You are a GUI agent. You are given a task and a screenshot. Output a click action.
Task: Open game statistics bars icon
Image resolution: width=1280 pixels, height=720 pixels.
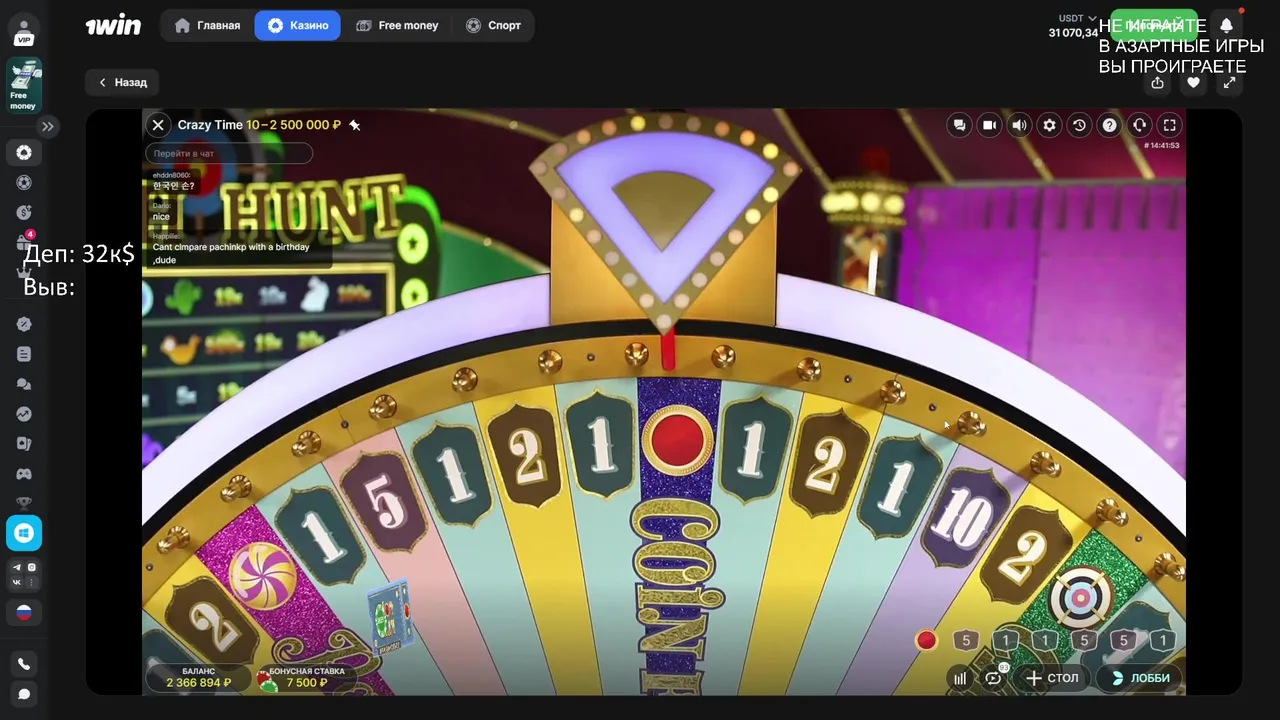point(960,678)
